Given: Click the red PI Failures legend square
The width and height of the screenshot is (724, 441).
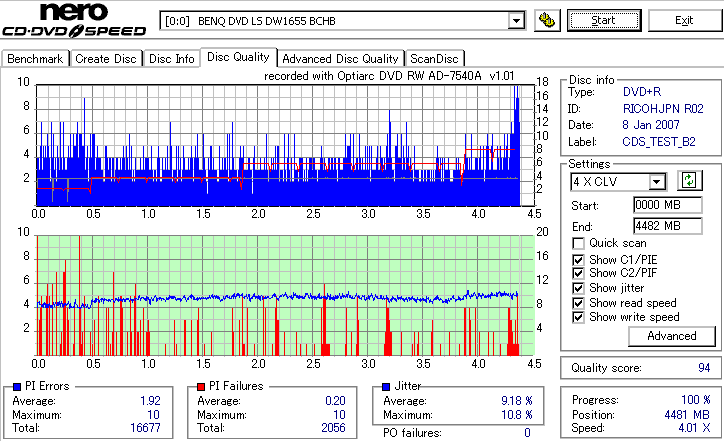Looking at the screenshot, I should point(201,387).
